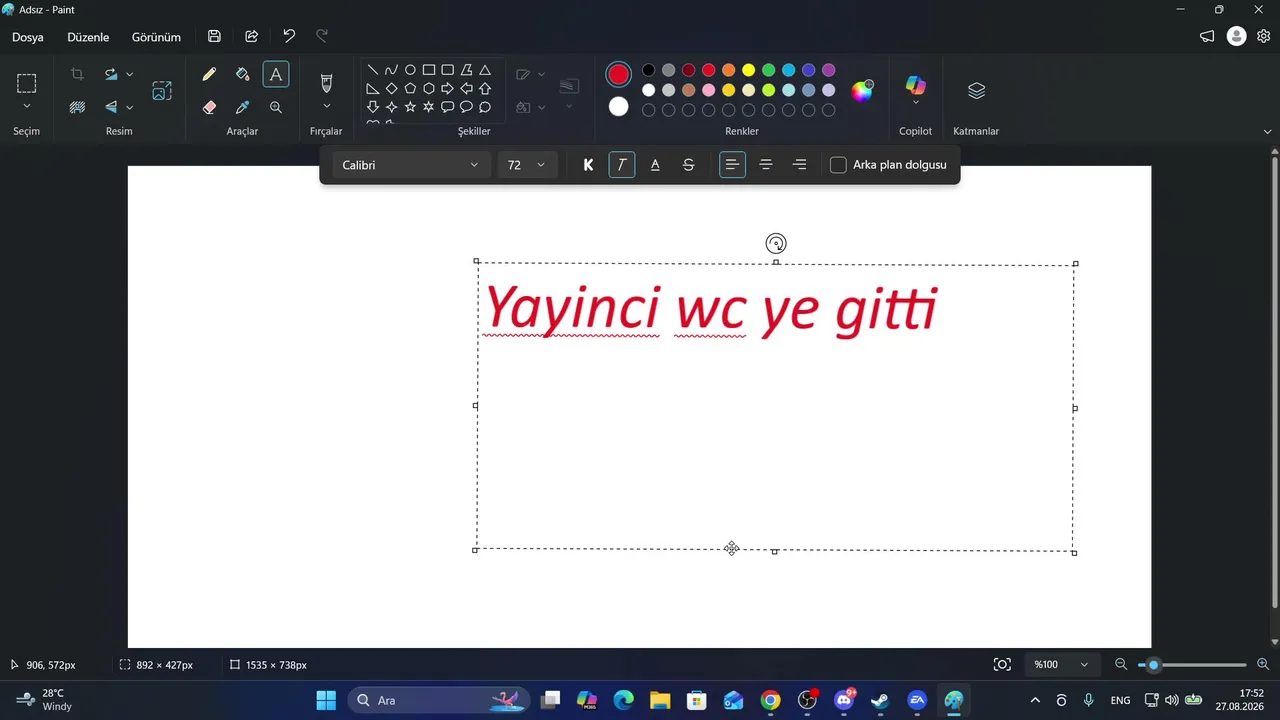This screenshot has width=1280, height=720.
Task: Open Discord from the taskbar
Action: coord(844,700)
